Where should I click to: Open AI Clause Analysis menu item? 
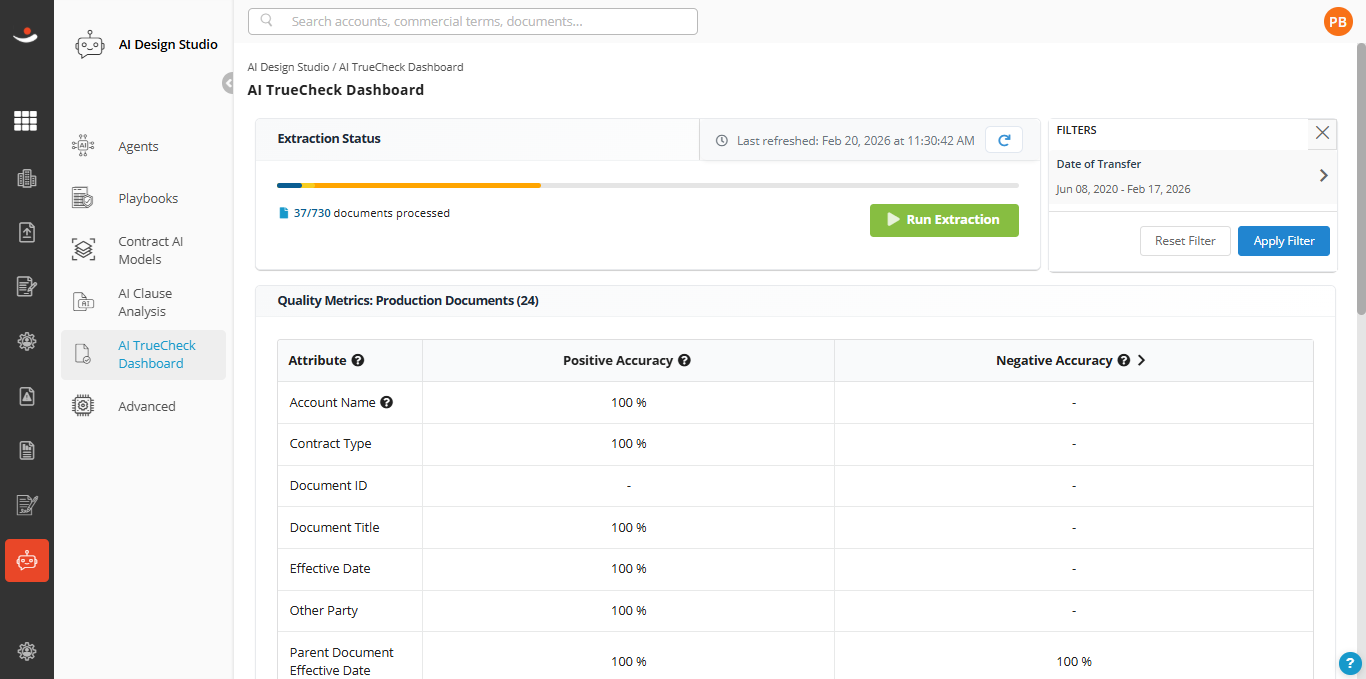point(143,302)
